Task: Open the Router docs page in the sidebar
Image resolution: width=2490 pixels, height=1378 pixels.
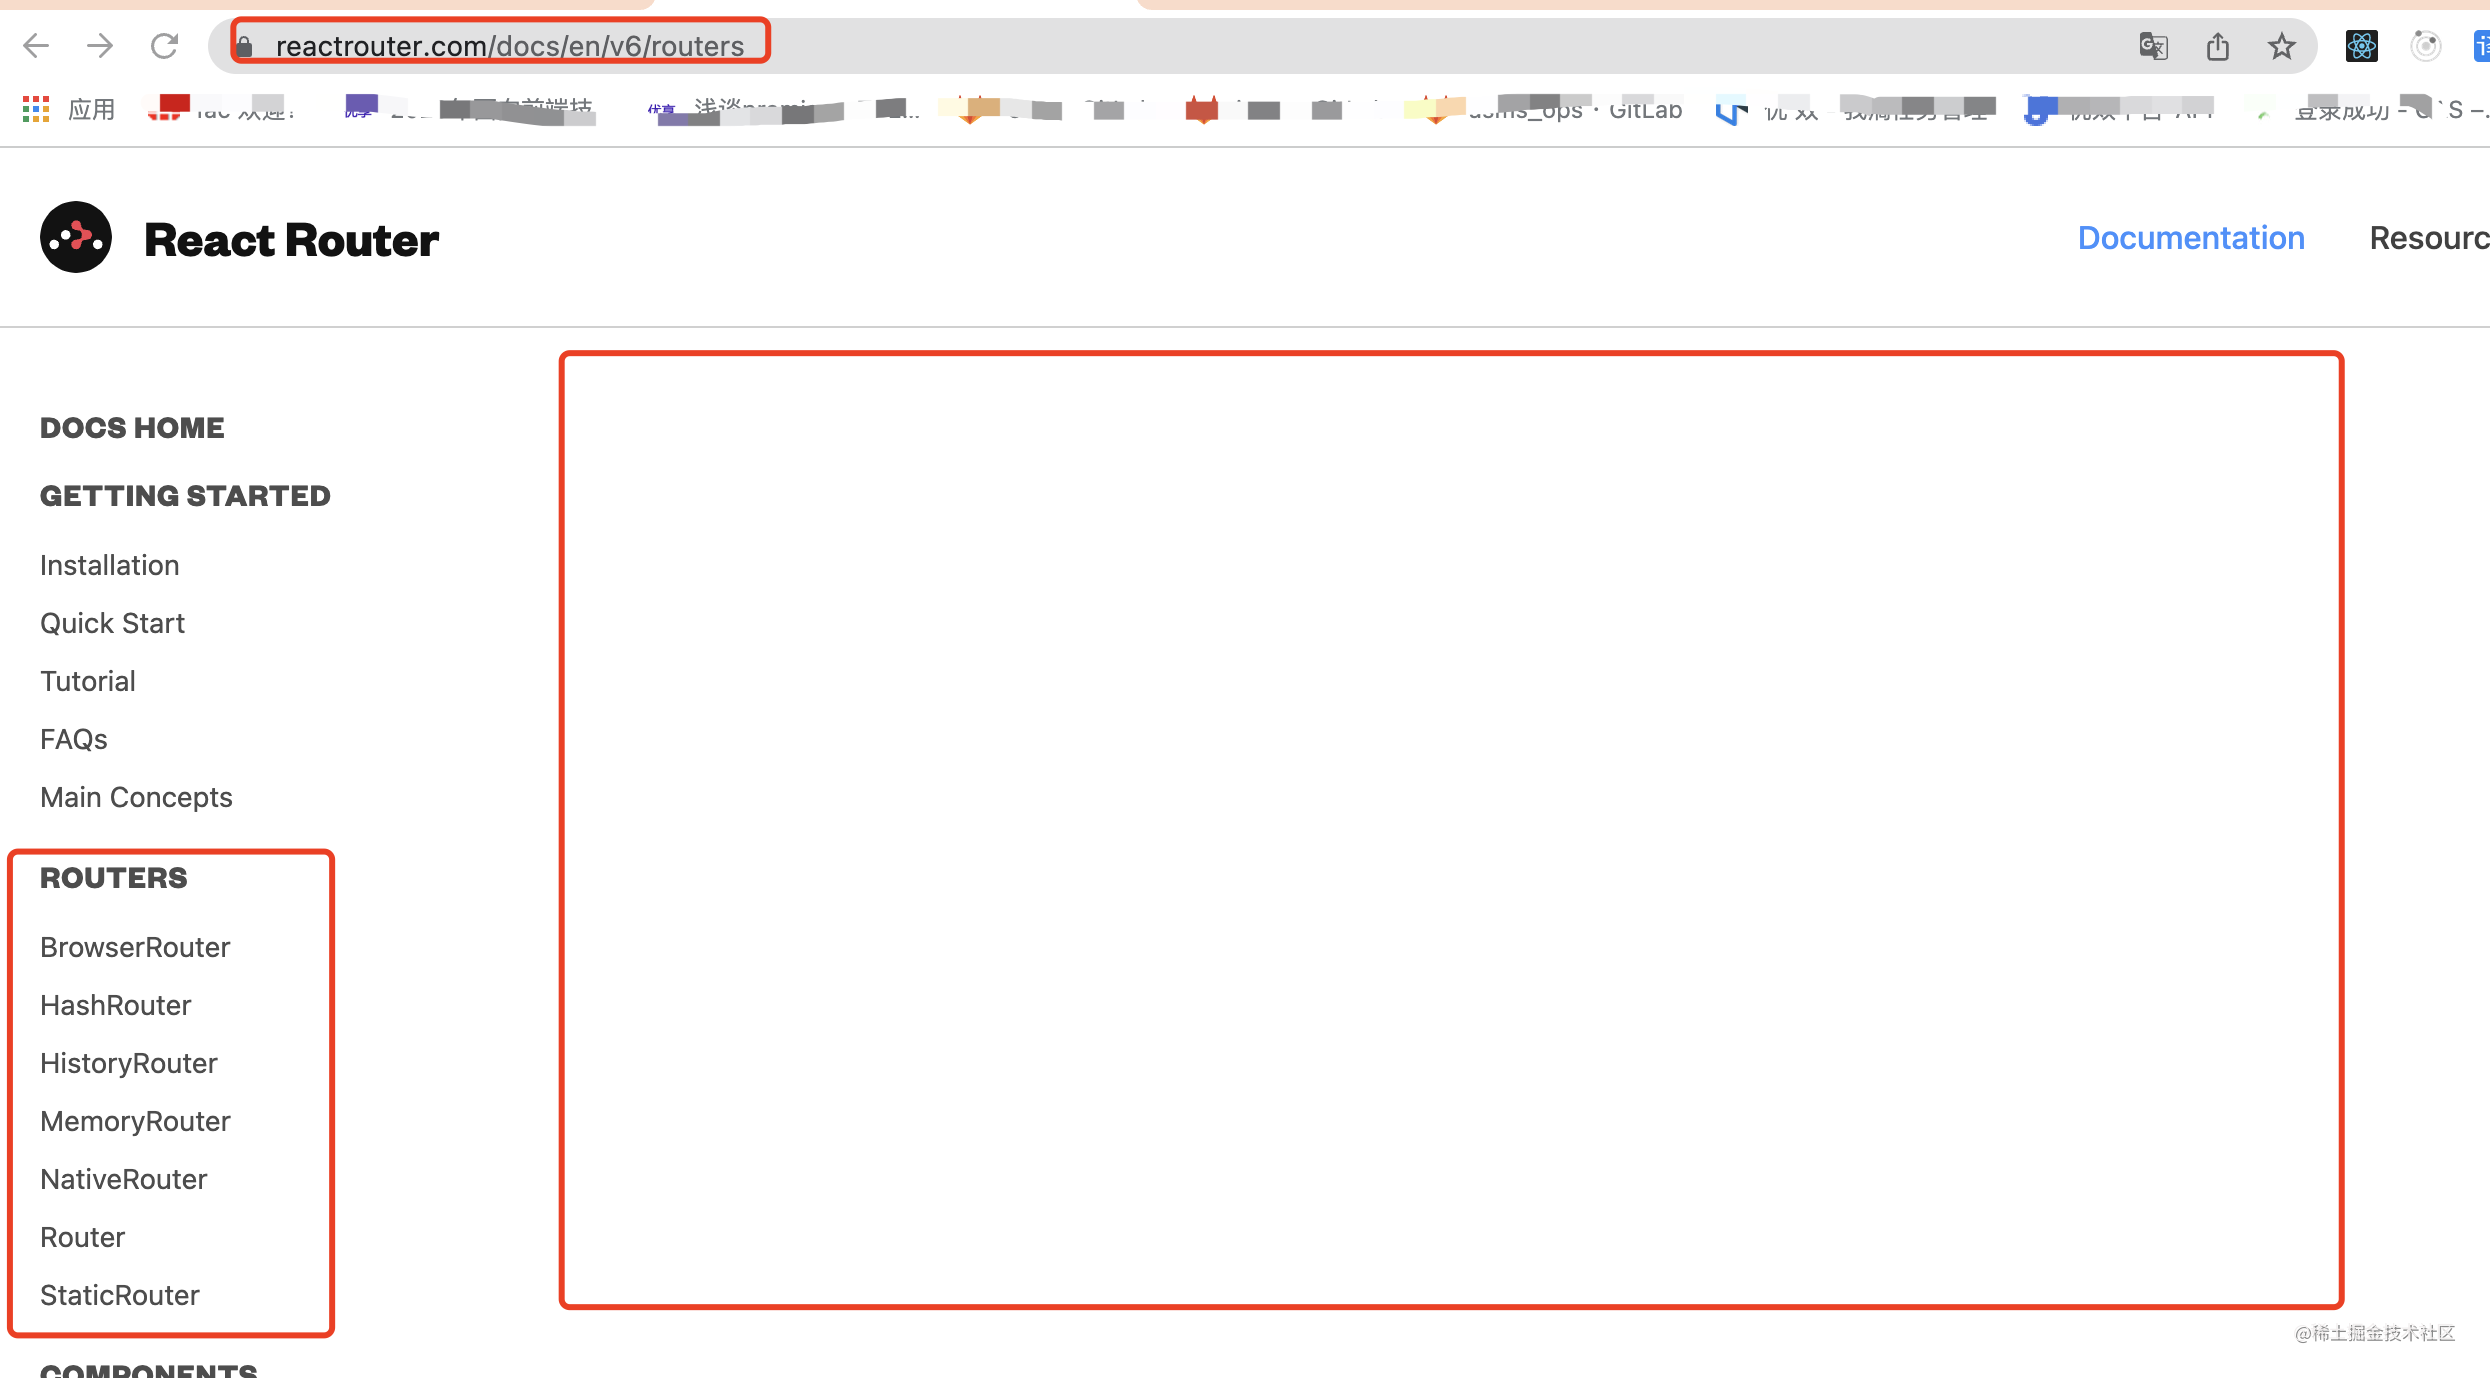Action: click(83, 1237)
